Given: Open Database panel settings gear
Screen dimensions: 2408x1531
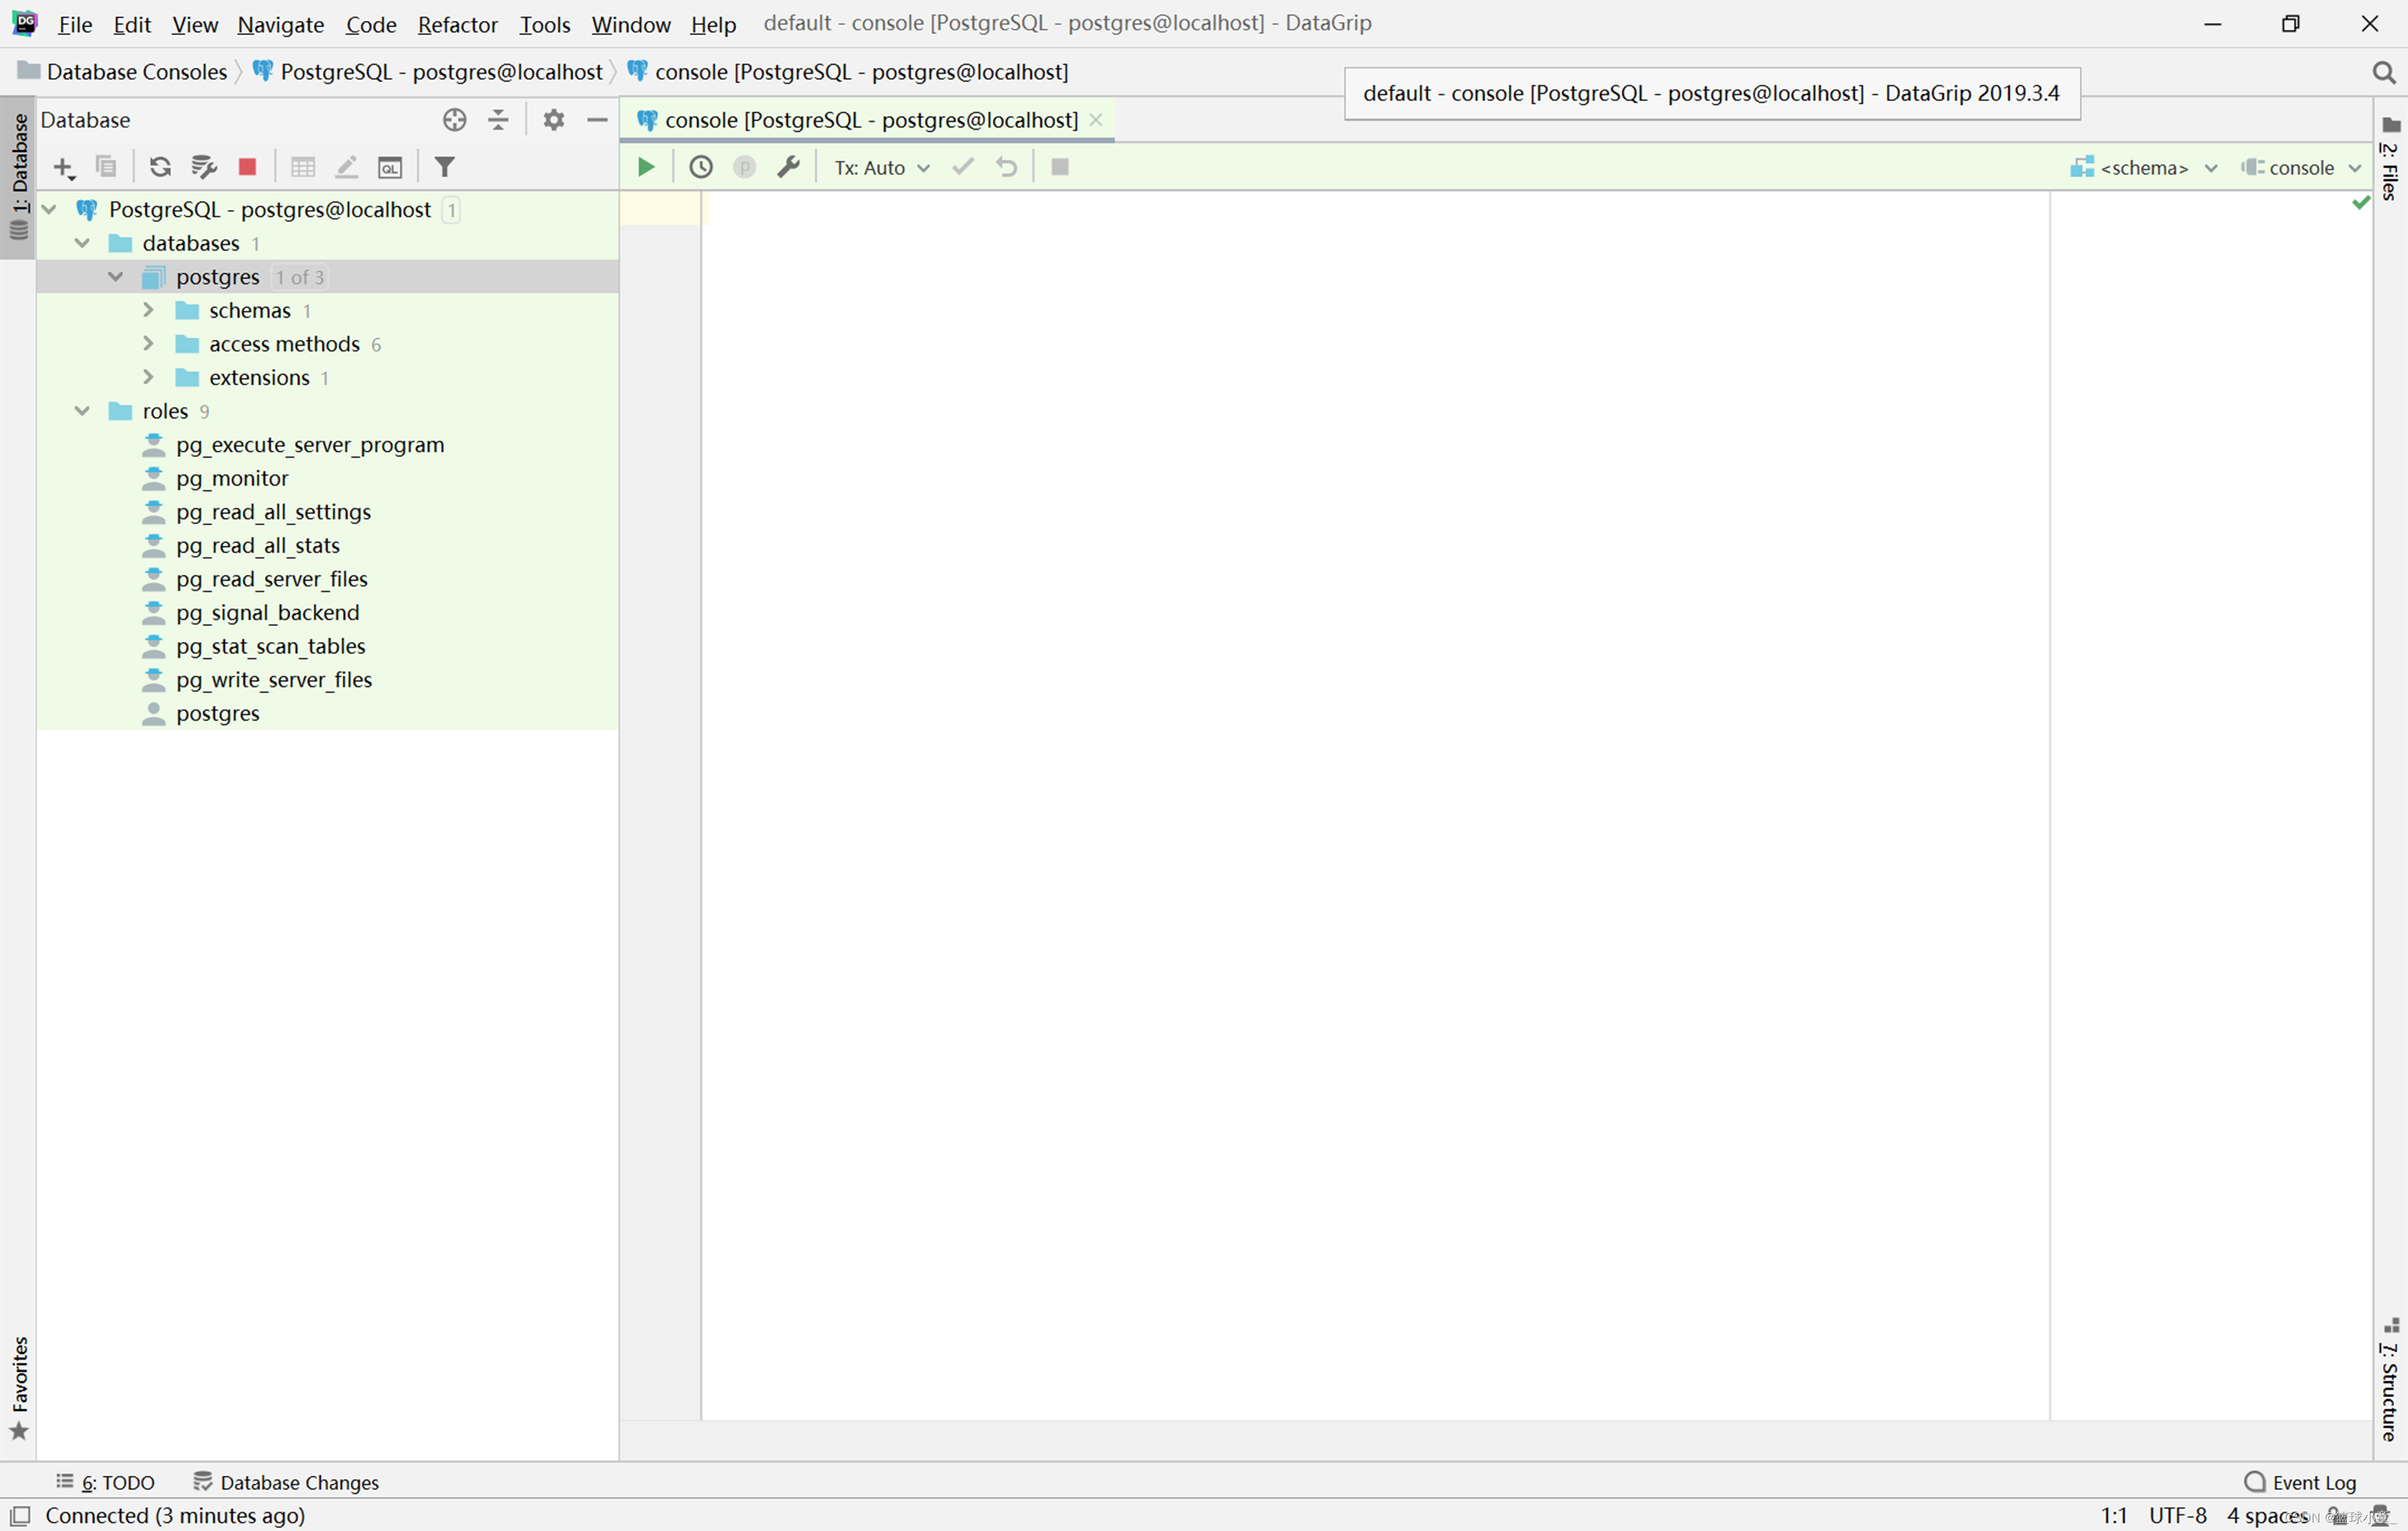Looking at the screenshot, I should click(x=554, y=120).
